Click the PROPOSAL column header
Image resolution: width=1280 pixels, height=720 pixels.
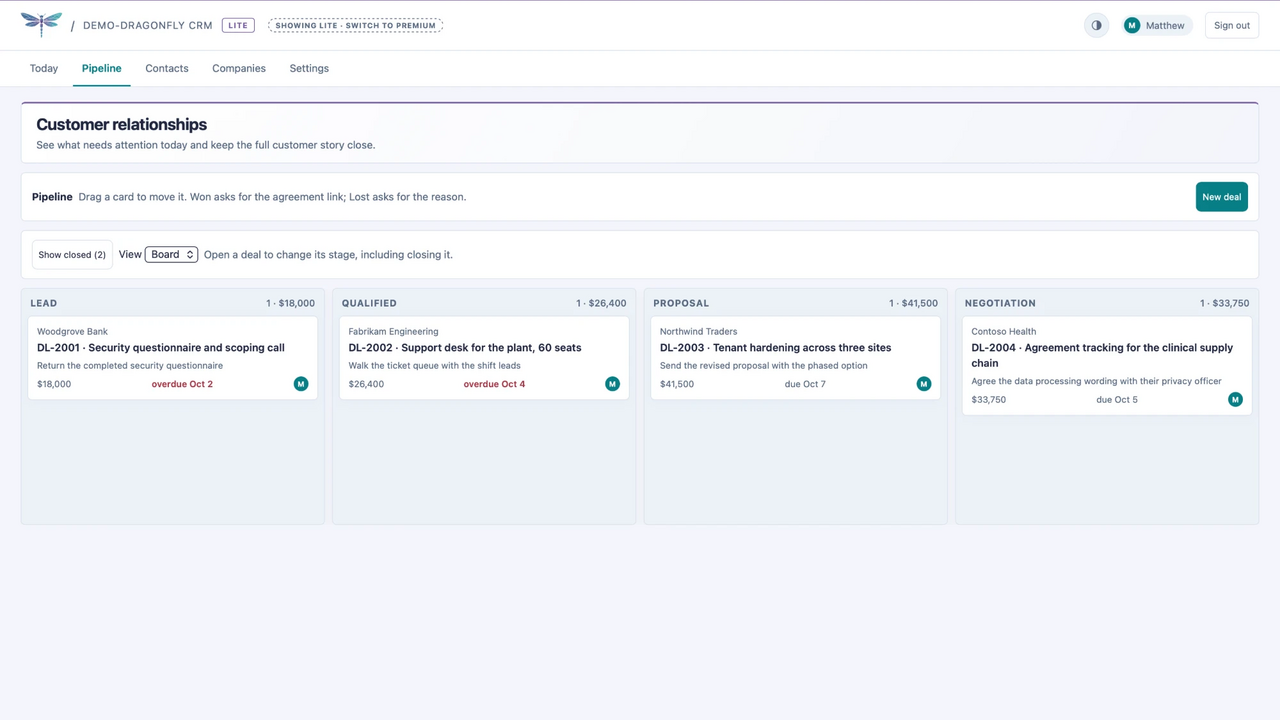(681, 303)
